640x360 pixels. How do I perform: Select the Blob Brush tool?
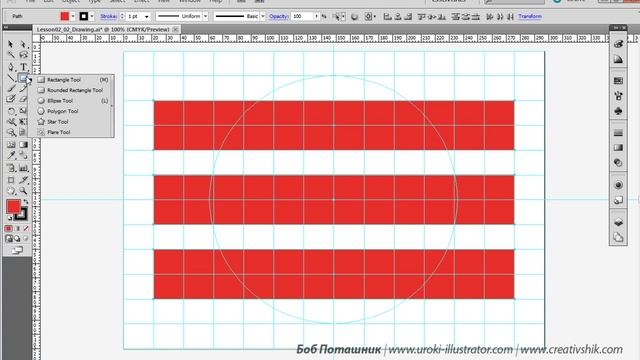(11, 99)
